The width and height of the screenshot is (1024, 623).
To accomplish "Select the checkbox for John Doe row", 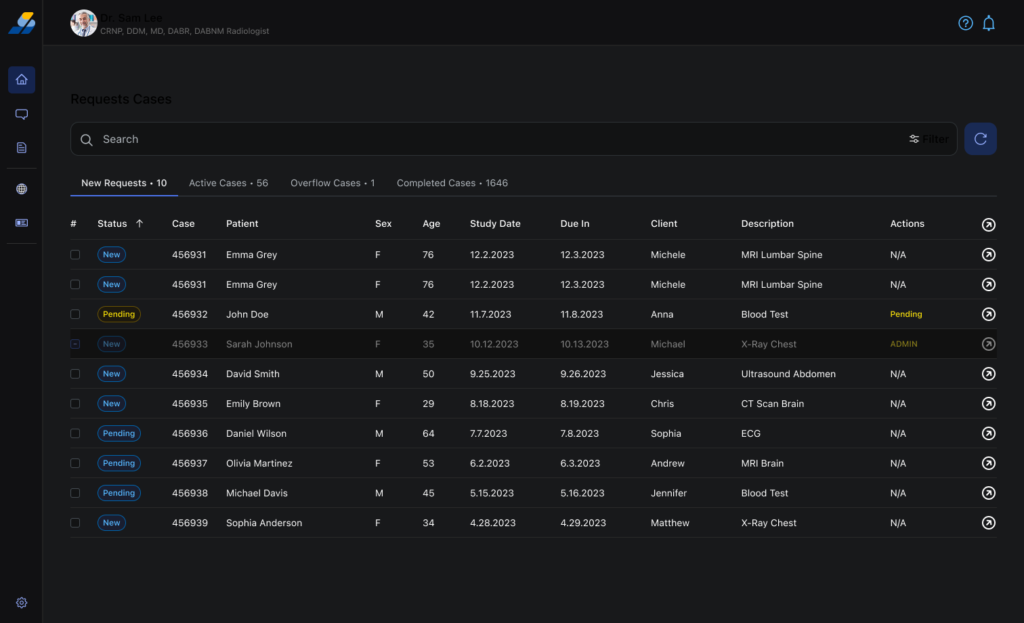I will click(75, 314).
